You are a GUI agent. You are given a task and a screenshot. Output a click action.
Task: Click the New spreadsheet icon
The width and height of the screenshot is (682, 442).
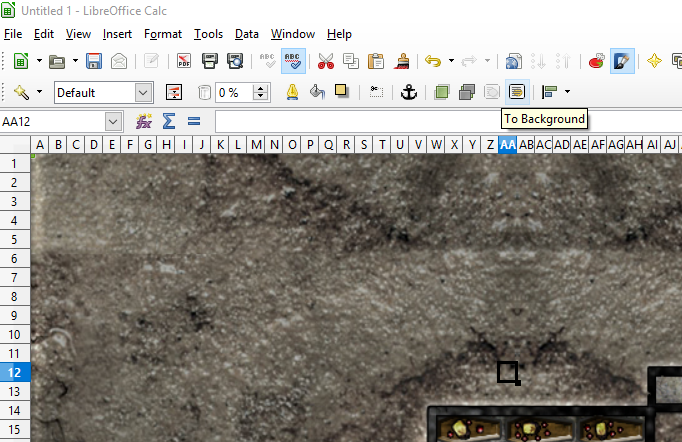click(x=20, y=61)
